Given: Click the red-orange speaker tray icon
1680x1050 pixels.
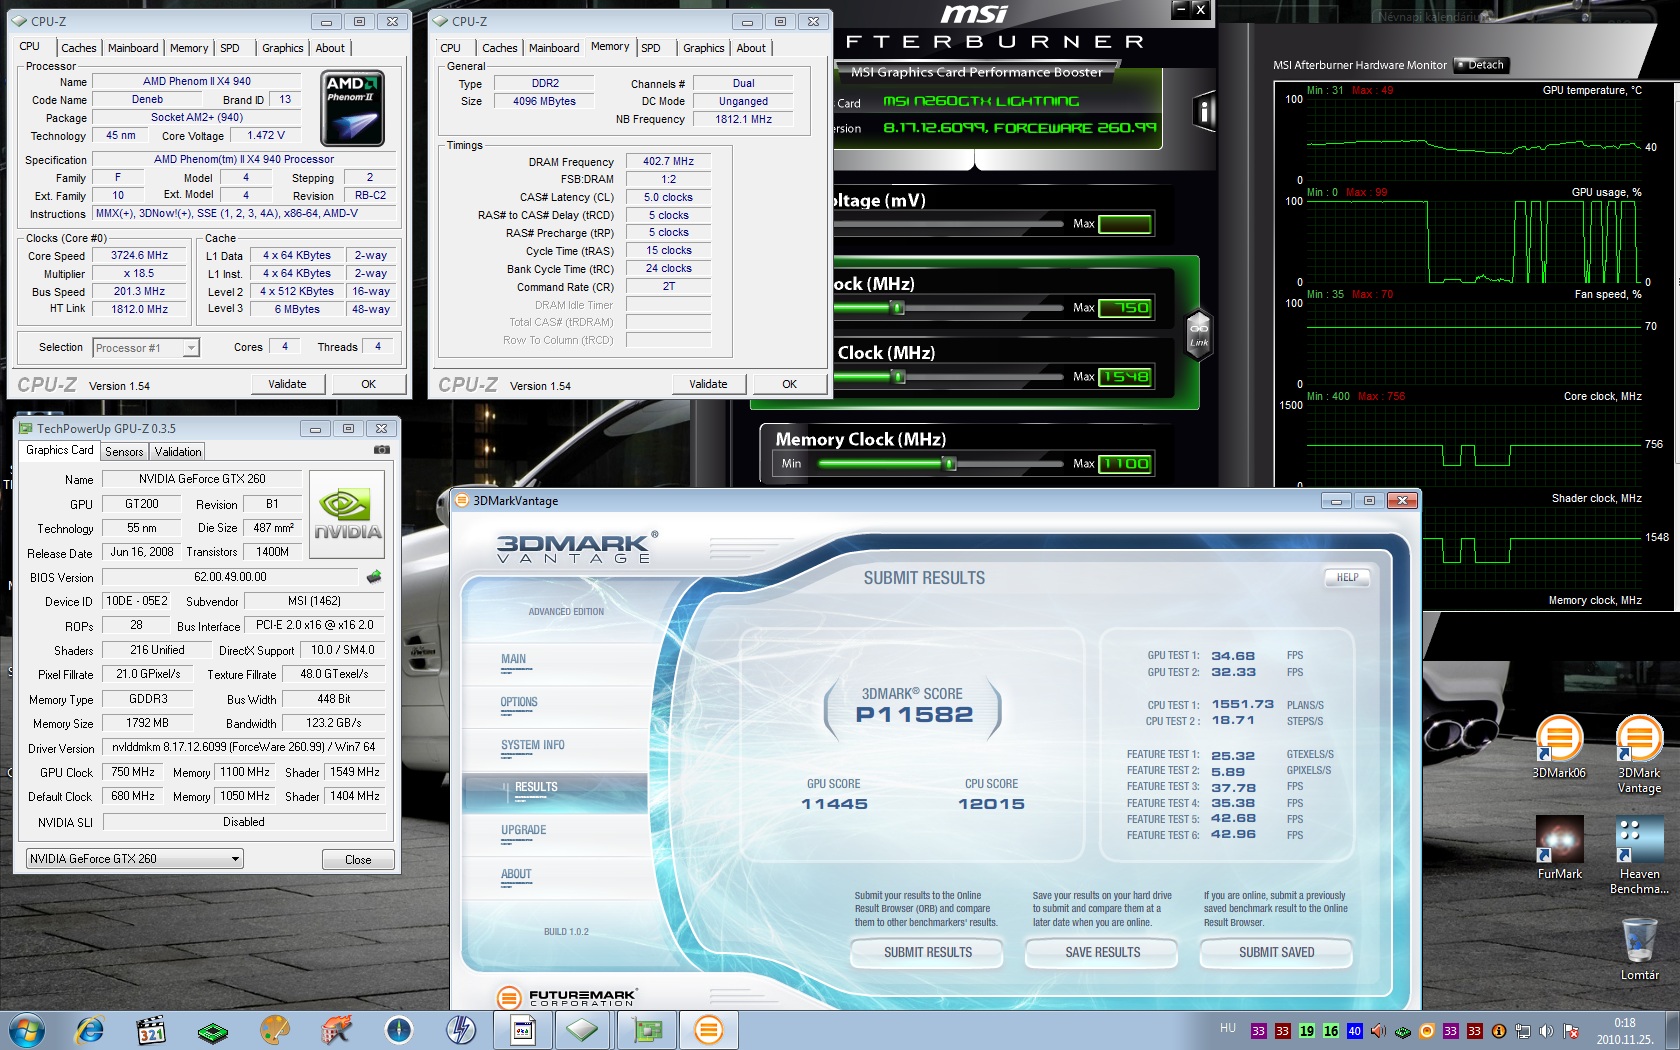Looking at the screenshot, I should (1378, 1031).
